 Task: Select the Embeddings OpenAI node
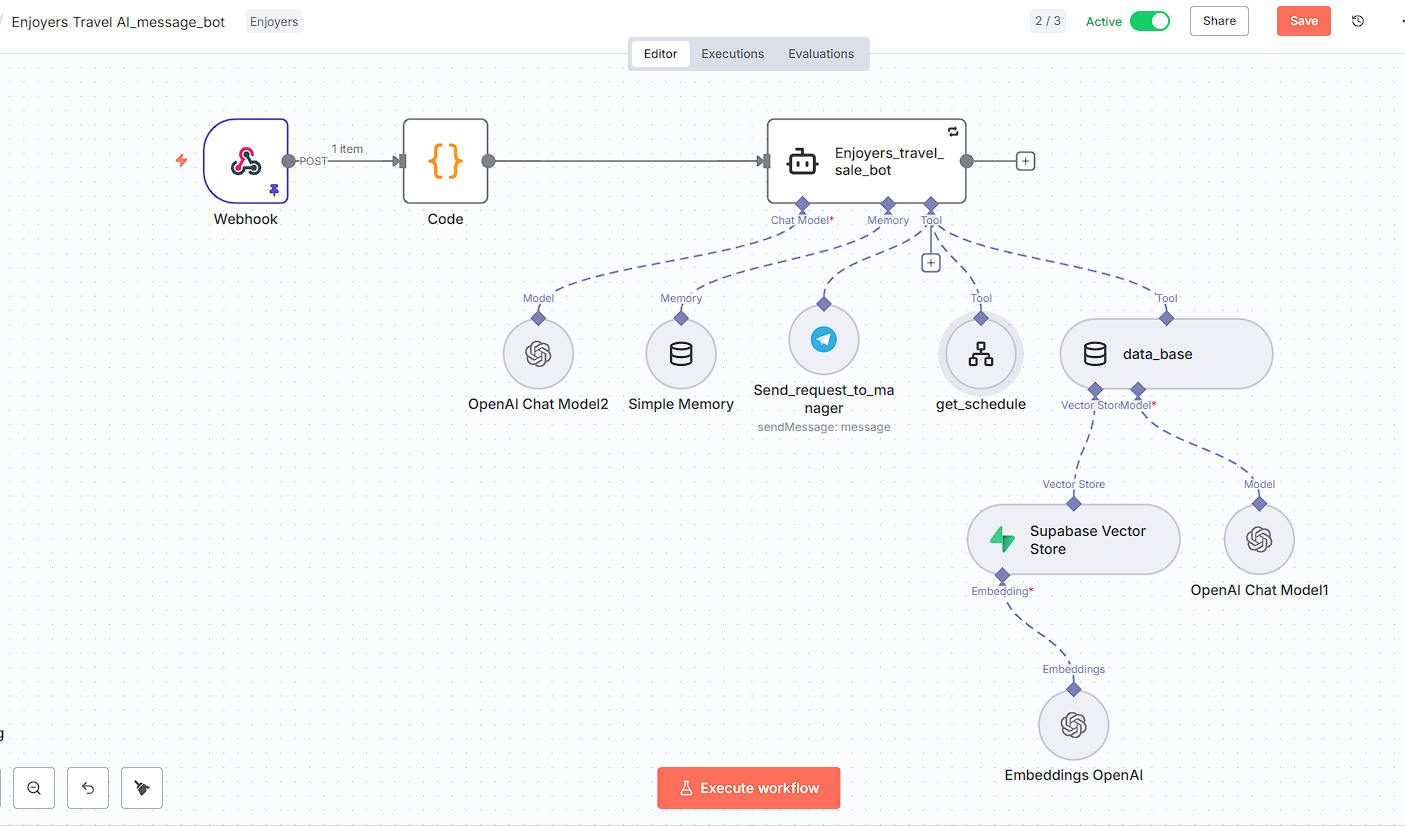click(1074, 725)
